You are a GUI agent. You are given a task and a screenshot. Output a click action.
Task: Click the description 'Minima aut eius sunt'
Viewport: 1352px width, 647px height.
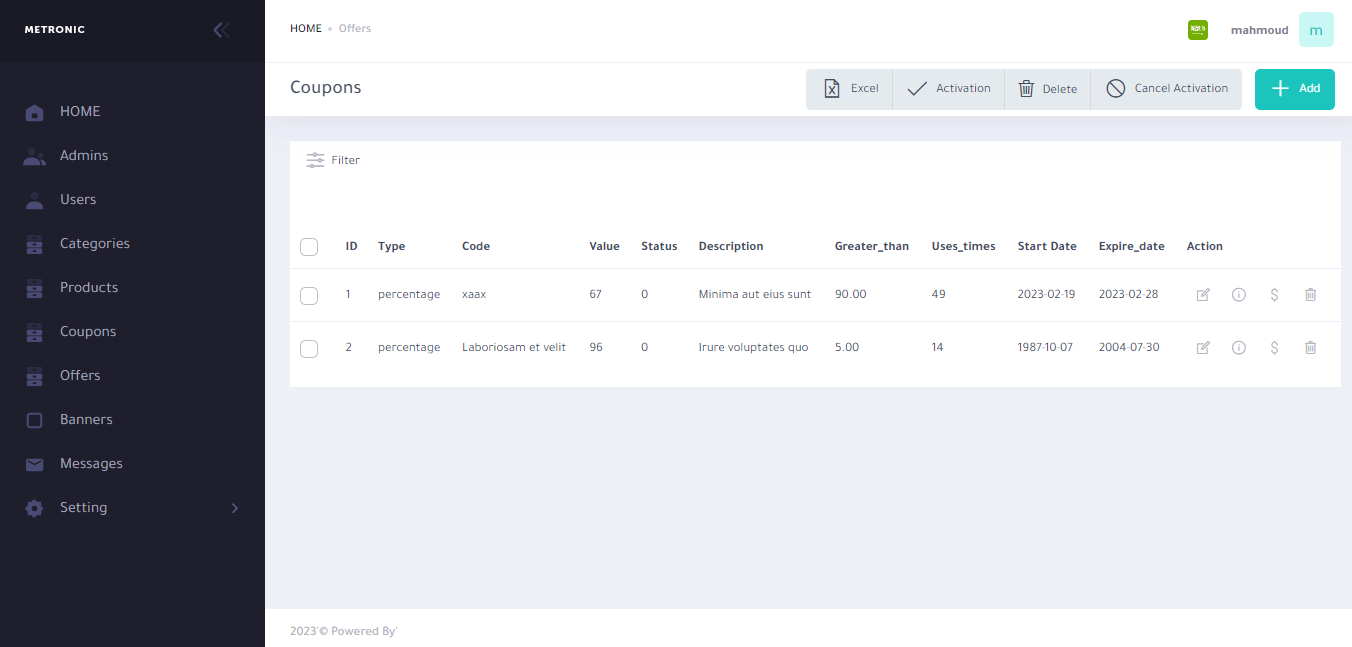755,295
